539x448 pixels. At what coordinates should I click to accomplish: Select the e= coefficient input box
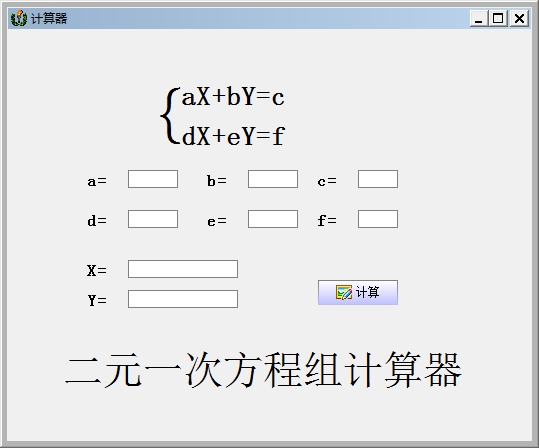point(273,219)
